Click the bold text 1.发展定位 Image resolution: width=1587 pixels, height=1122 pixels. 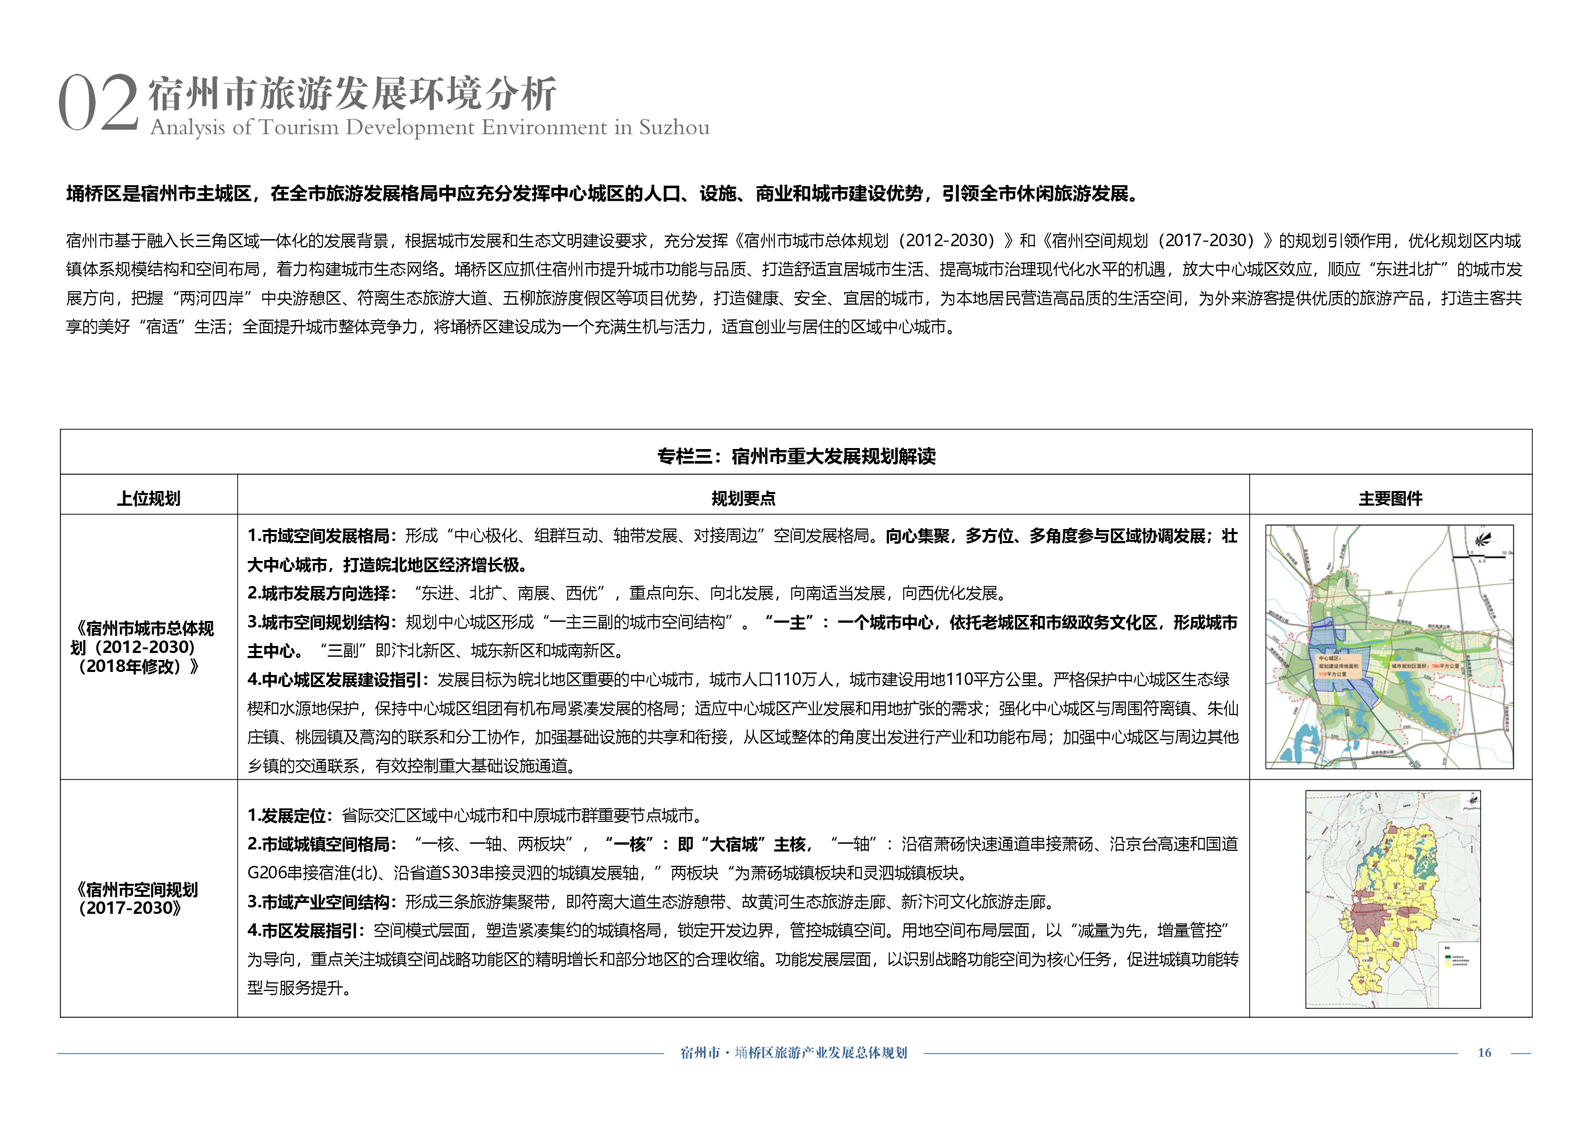coord(289,815)
